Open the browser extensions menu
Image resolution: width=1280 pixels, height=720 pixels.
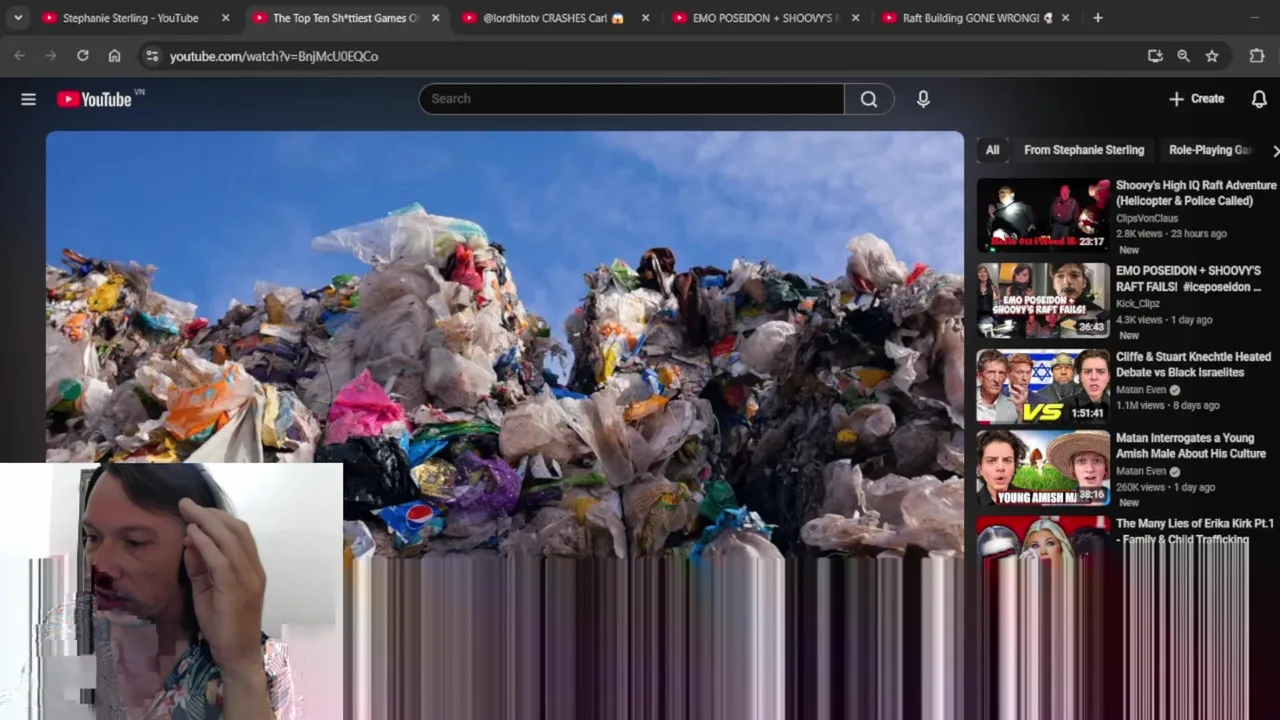point(1257,56)
